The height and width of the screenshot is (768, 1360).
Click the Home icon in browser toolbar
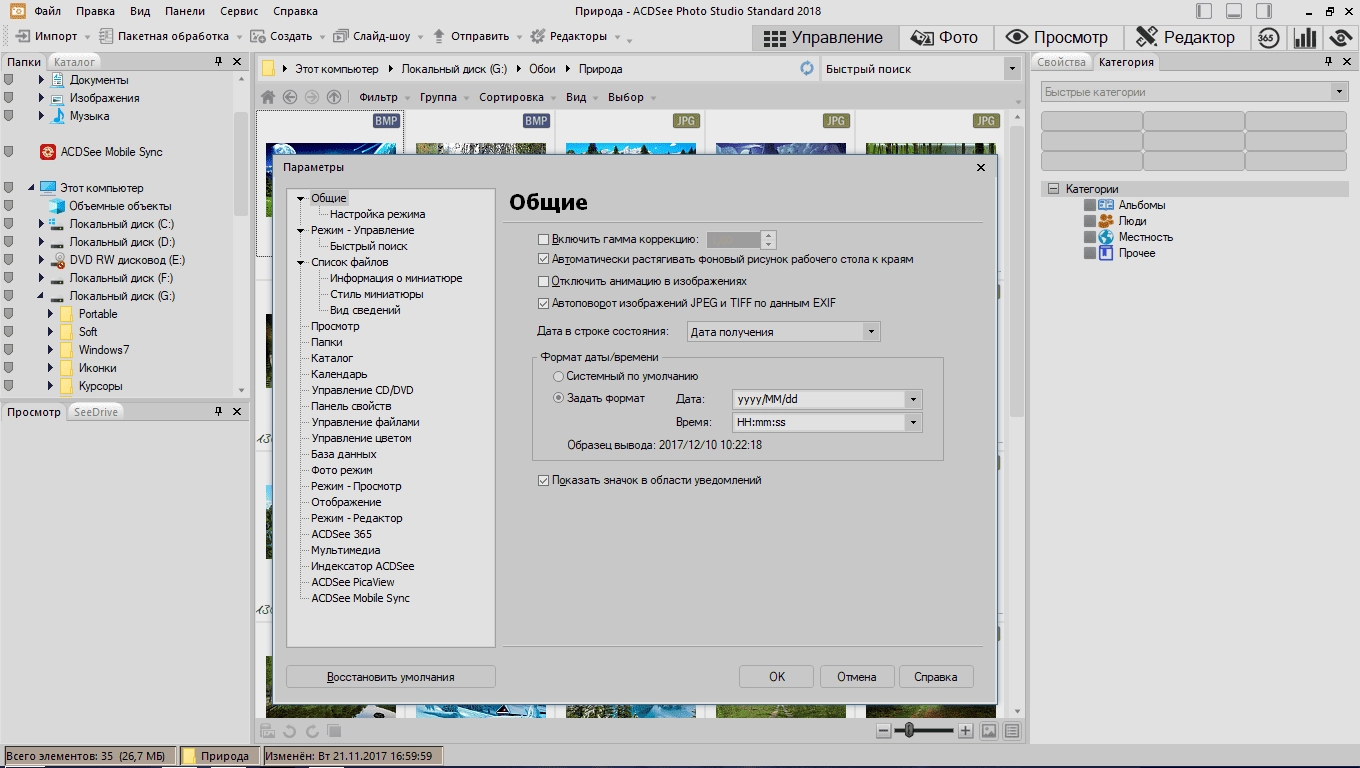tap(267, 97)
